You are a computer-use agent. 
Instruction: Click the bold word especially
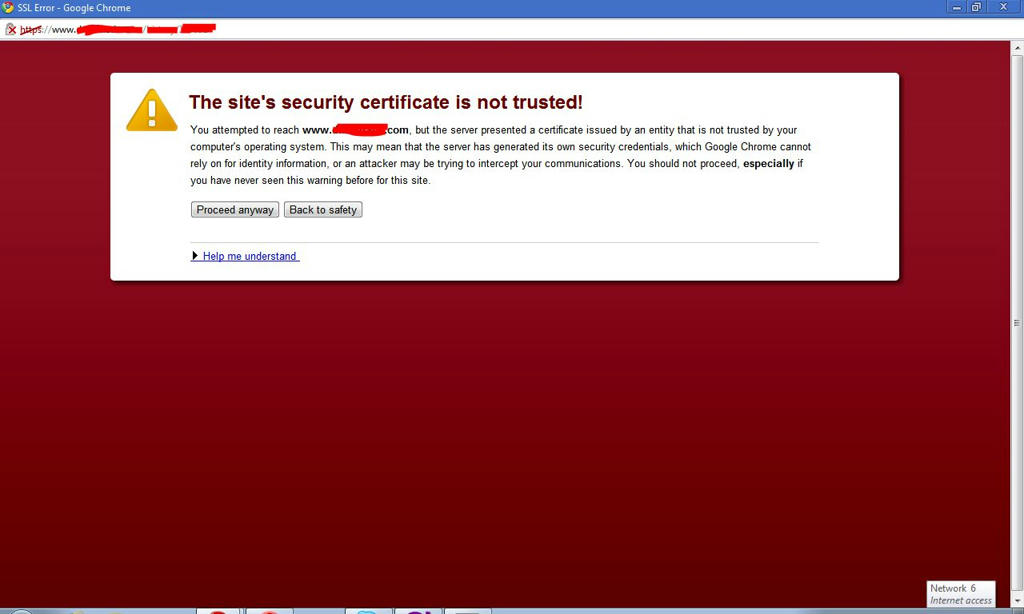pos(769,163)
